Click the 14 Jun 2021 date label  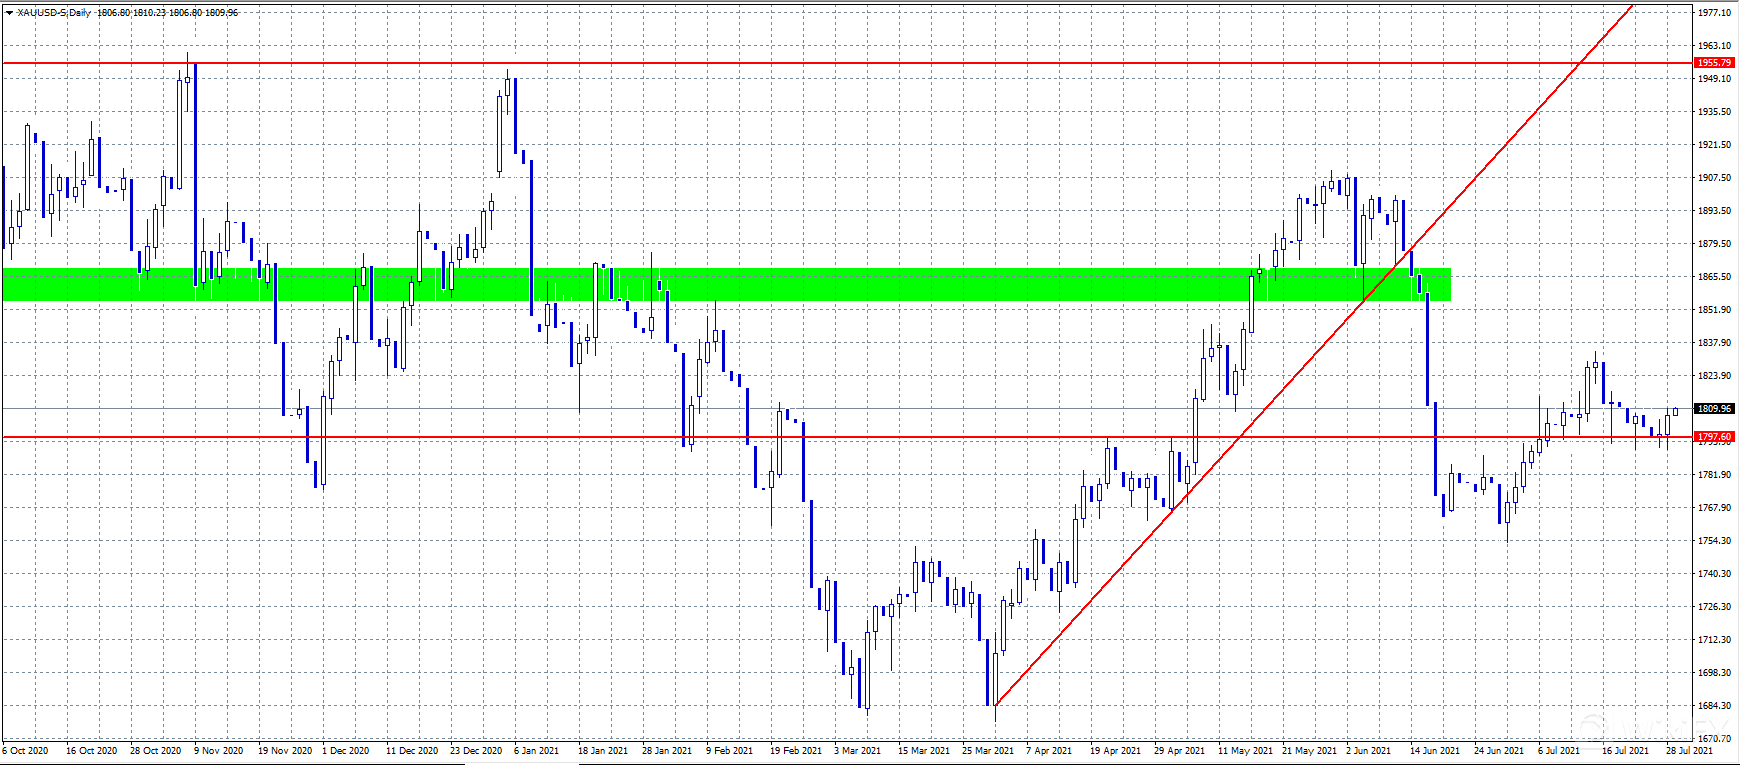[x=1435, y=750]
